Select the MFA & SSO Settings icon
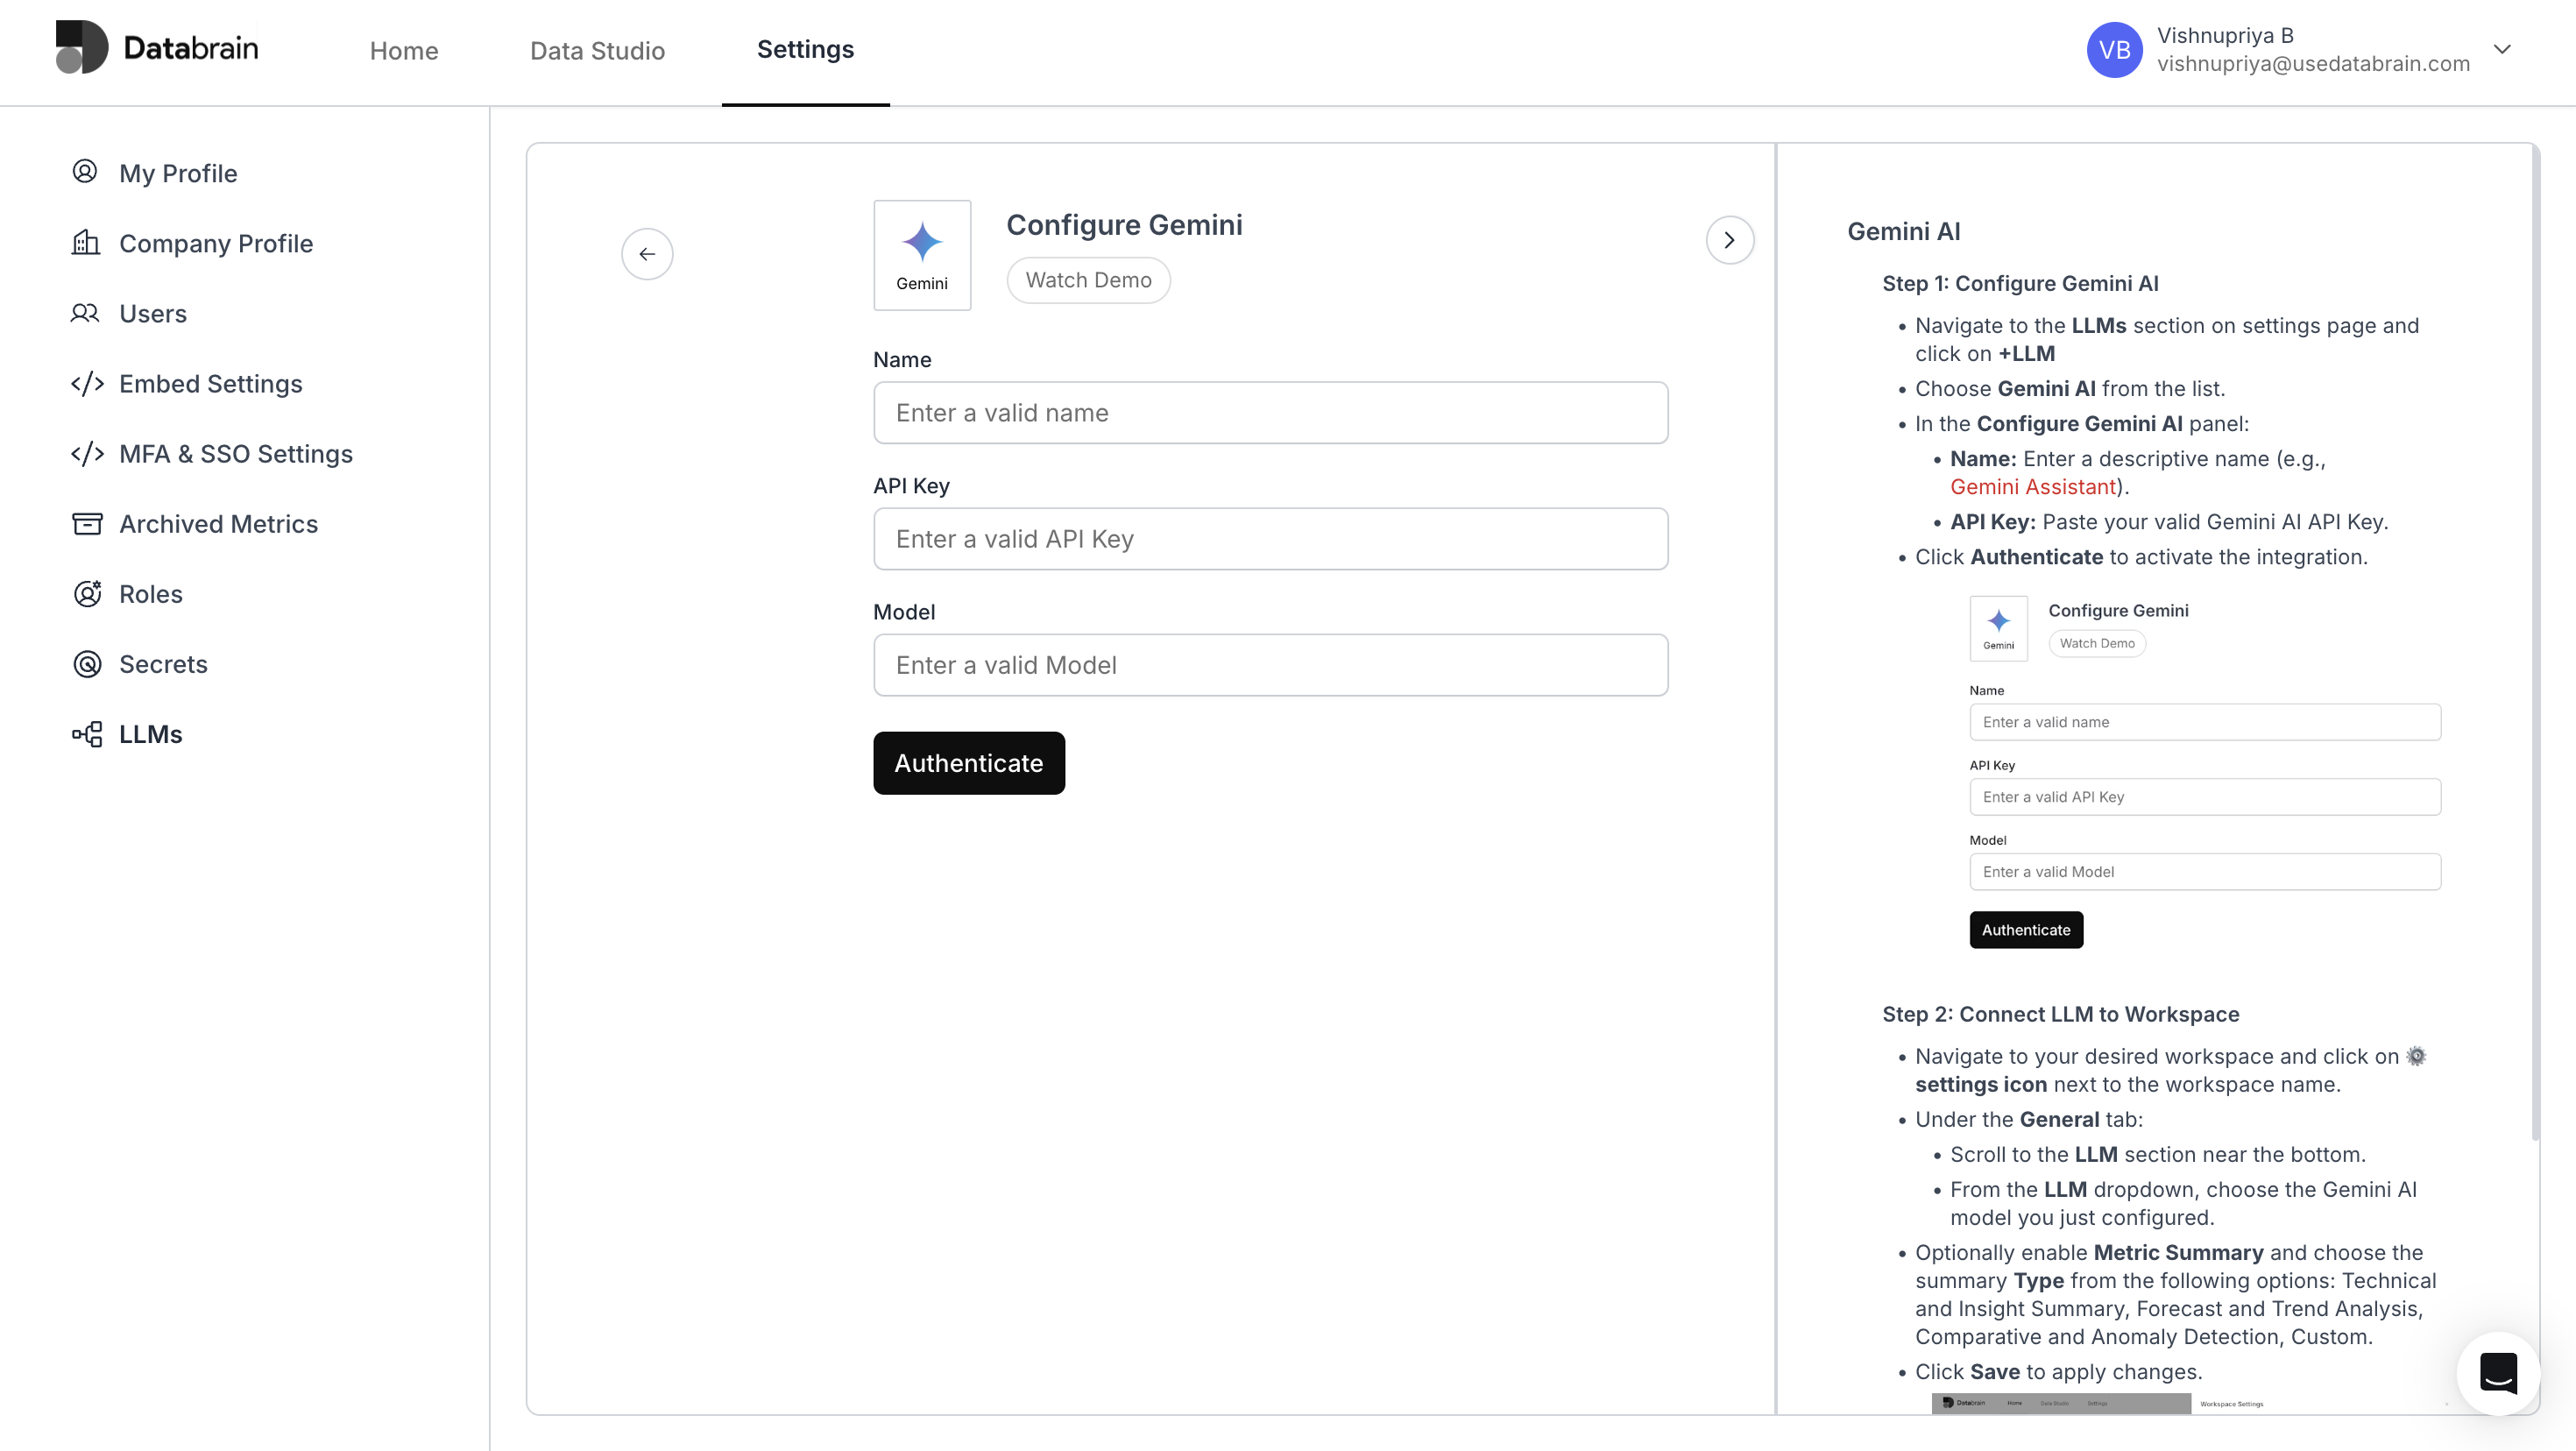 point(88,453)
